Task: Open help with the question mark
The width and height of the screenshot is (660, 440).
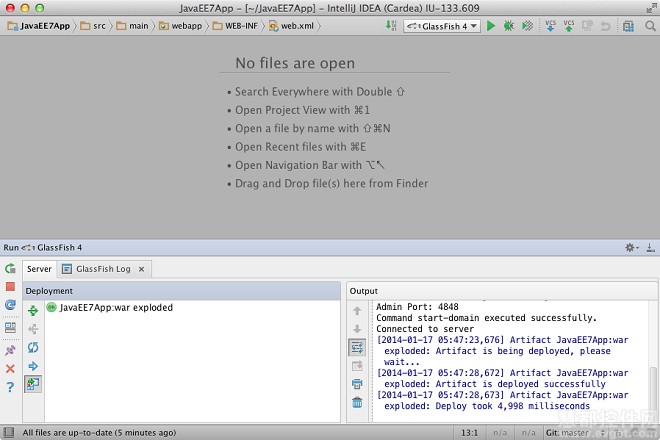Action: tap(11, 387)
